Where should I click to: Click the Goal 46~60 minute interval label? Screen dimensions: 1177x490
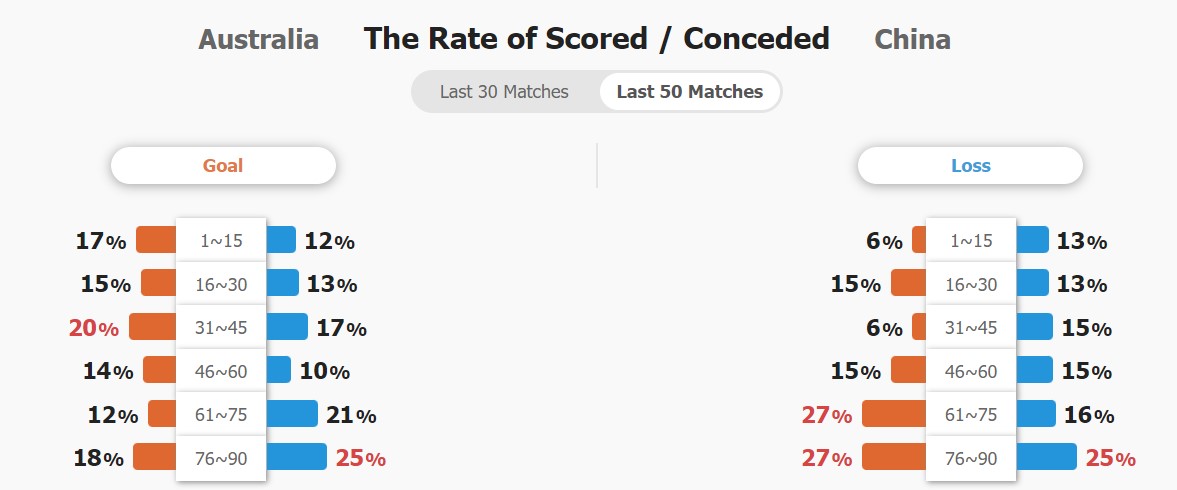221,371
